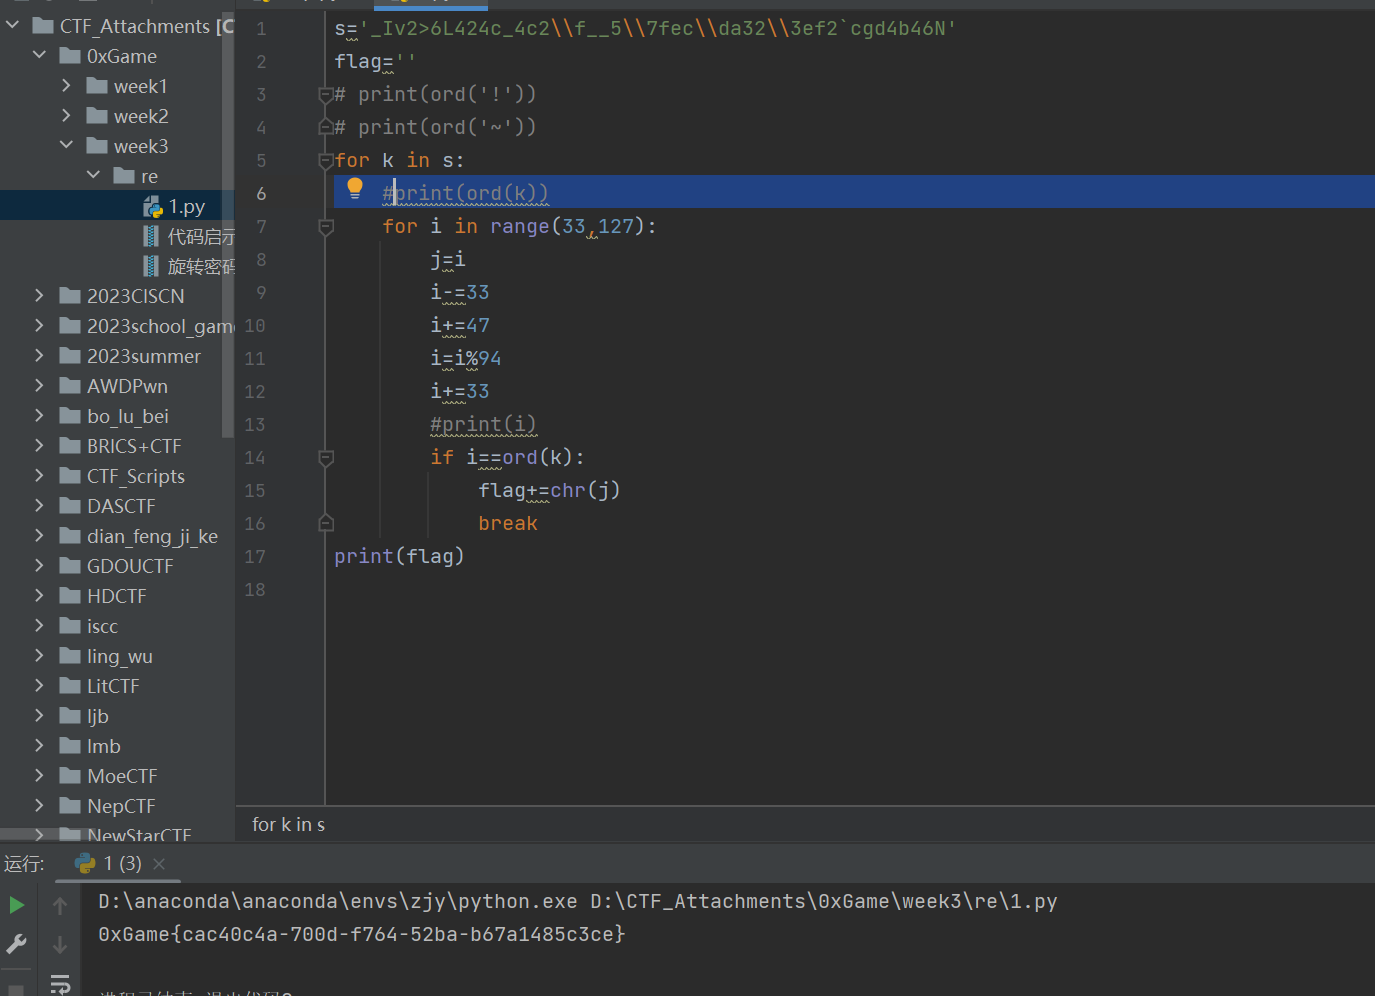Viewport: 1375px width, 996px height.
Task: Select the 代码启示 archive file in tree
Action: click(200, 236)
